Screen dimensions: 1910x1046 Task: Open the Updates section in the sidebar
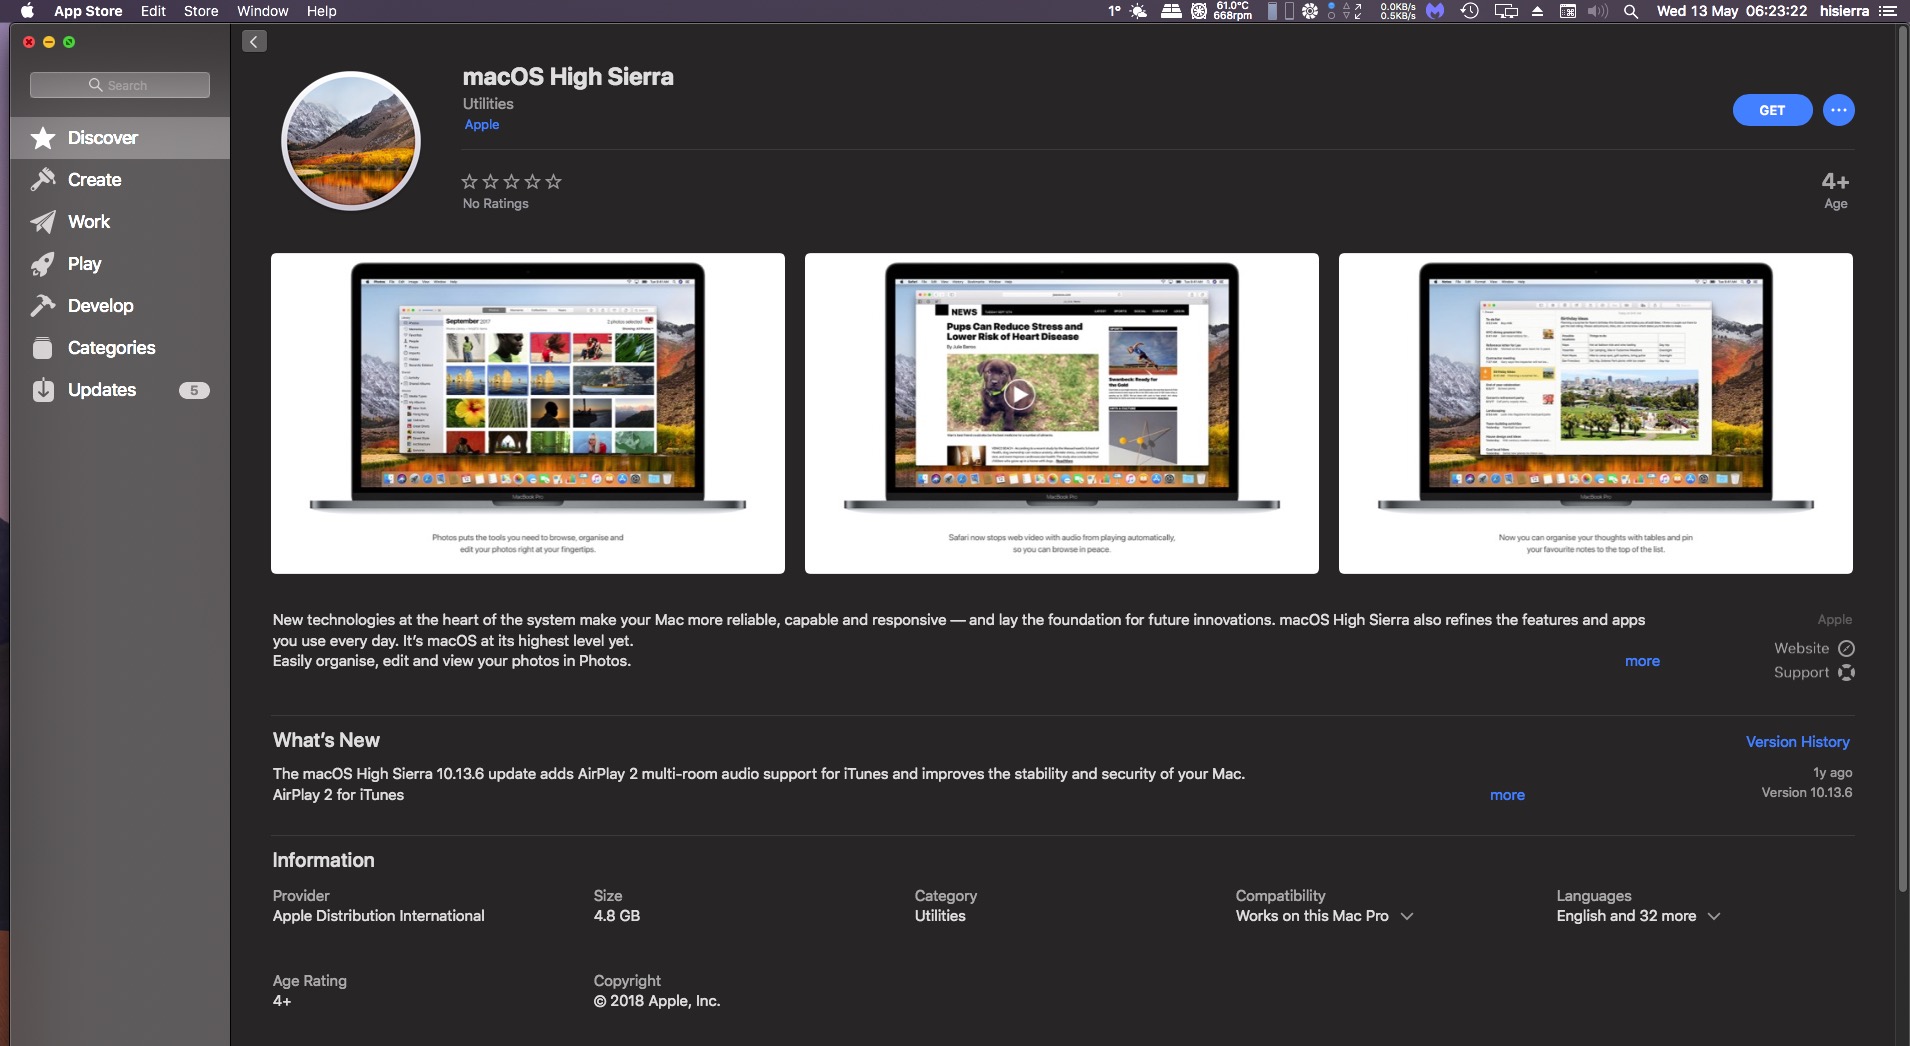coord(120,390)
